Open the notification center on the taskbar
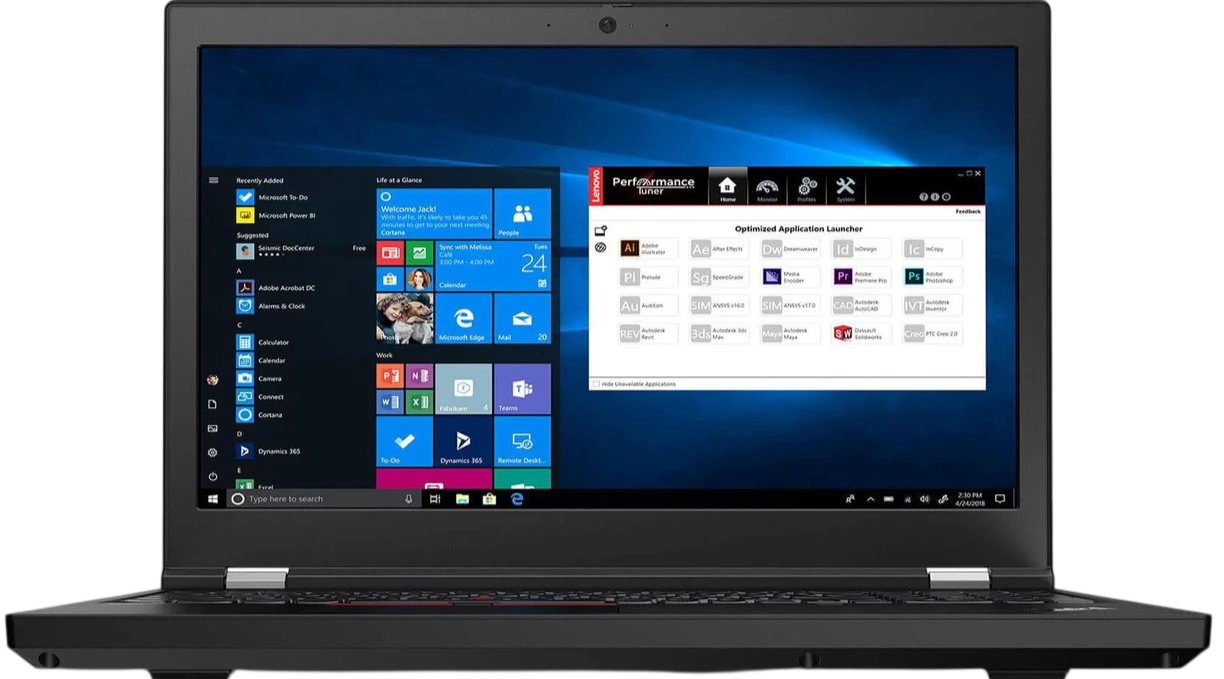This screenshot has width=1224, height=679. point(999,498)
